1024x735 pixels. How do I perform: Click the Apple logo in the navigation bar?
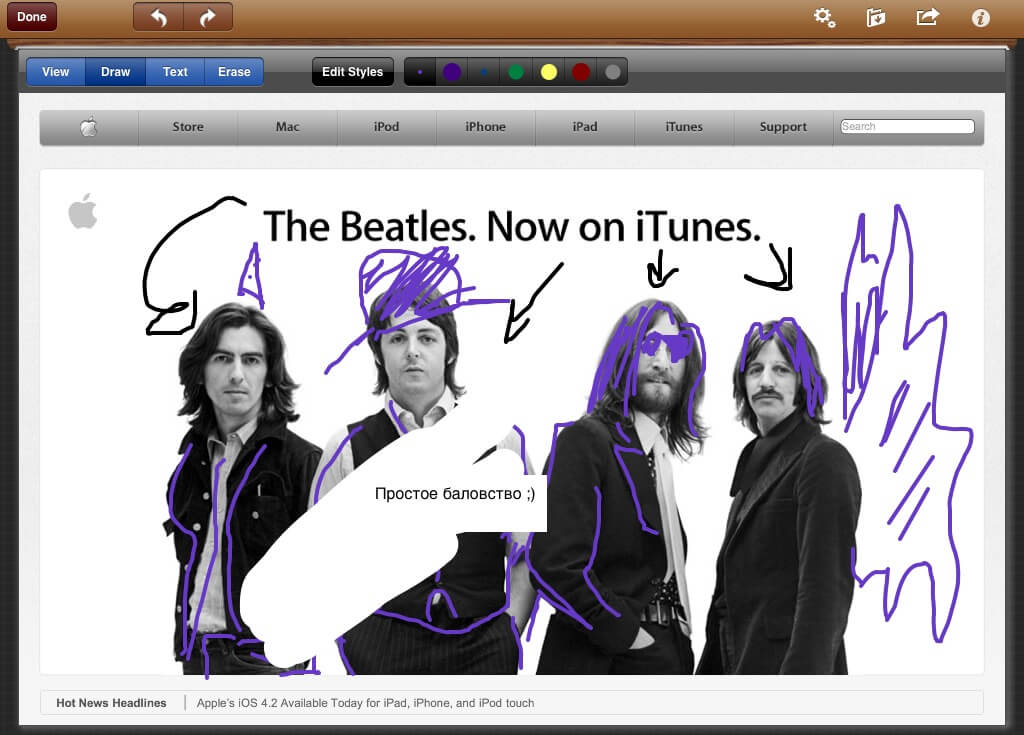89,127
